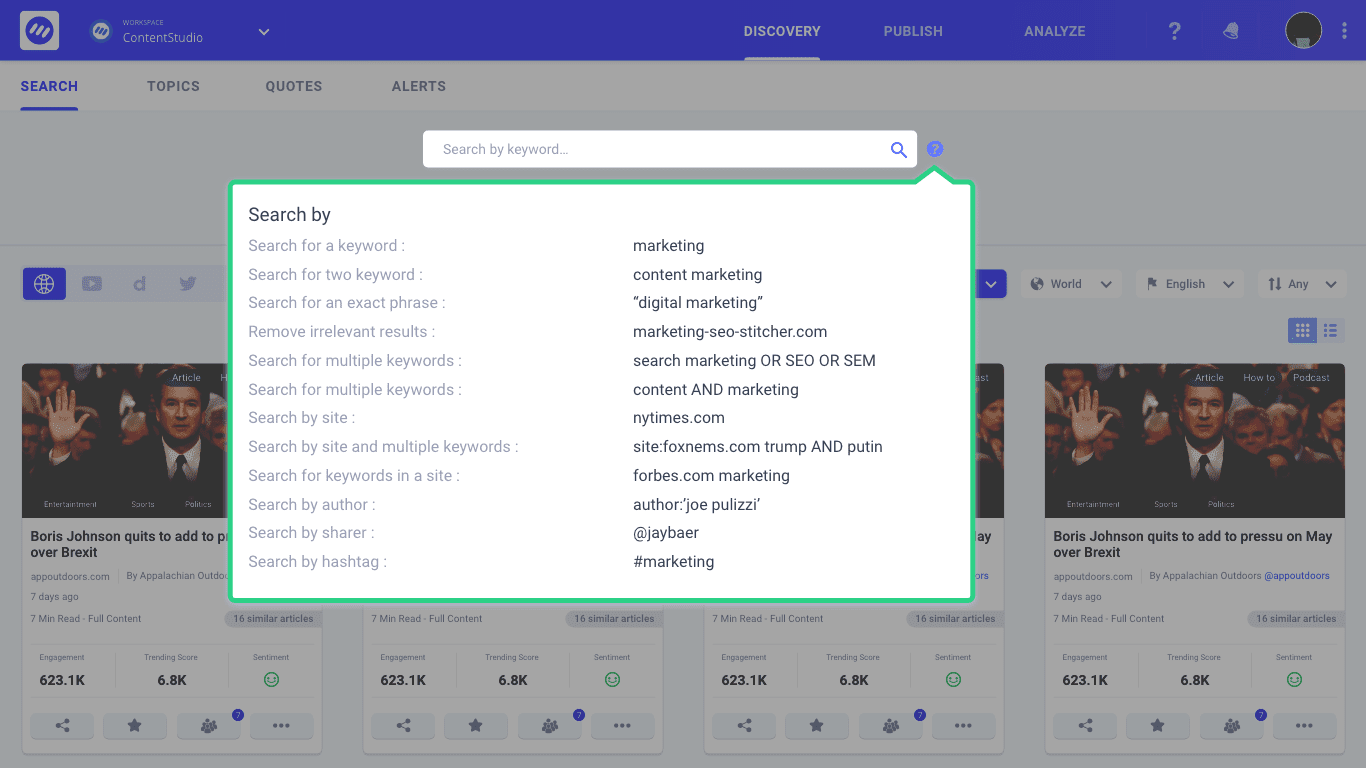This screenshot has width=1366, height=768.
Task: Open the Any sort dropdown
Action: click(x=1301, y=284)
